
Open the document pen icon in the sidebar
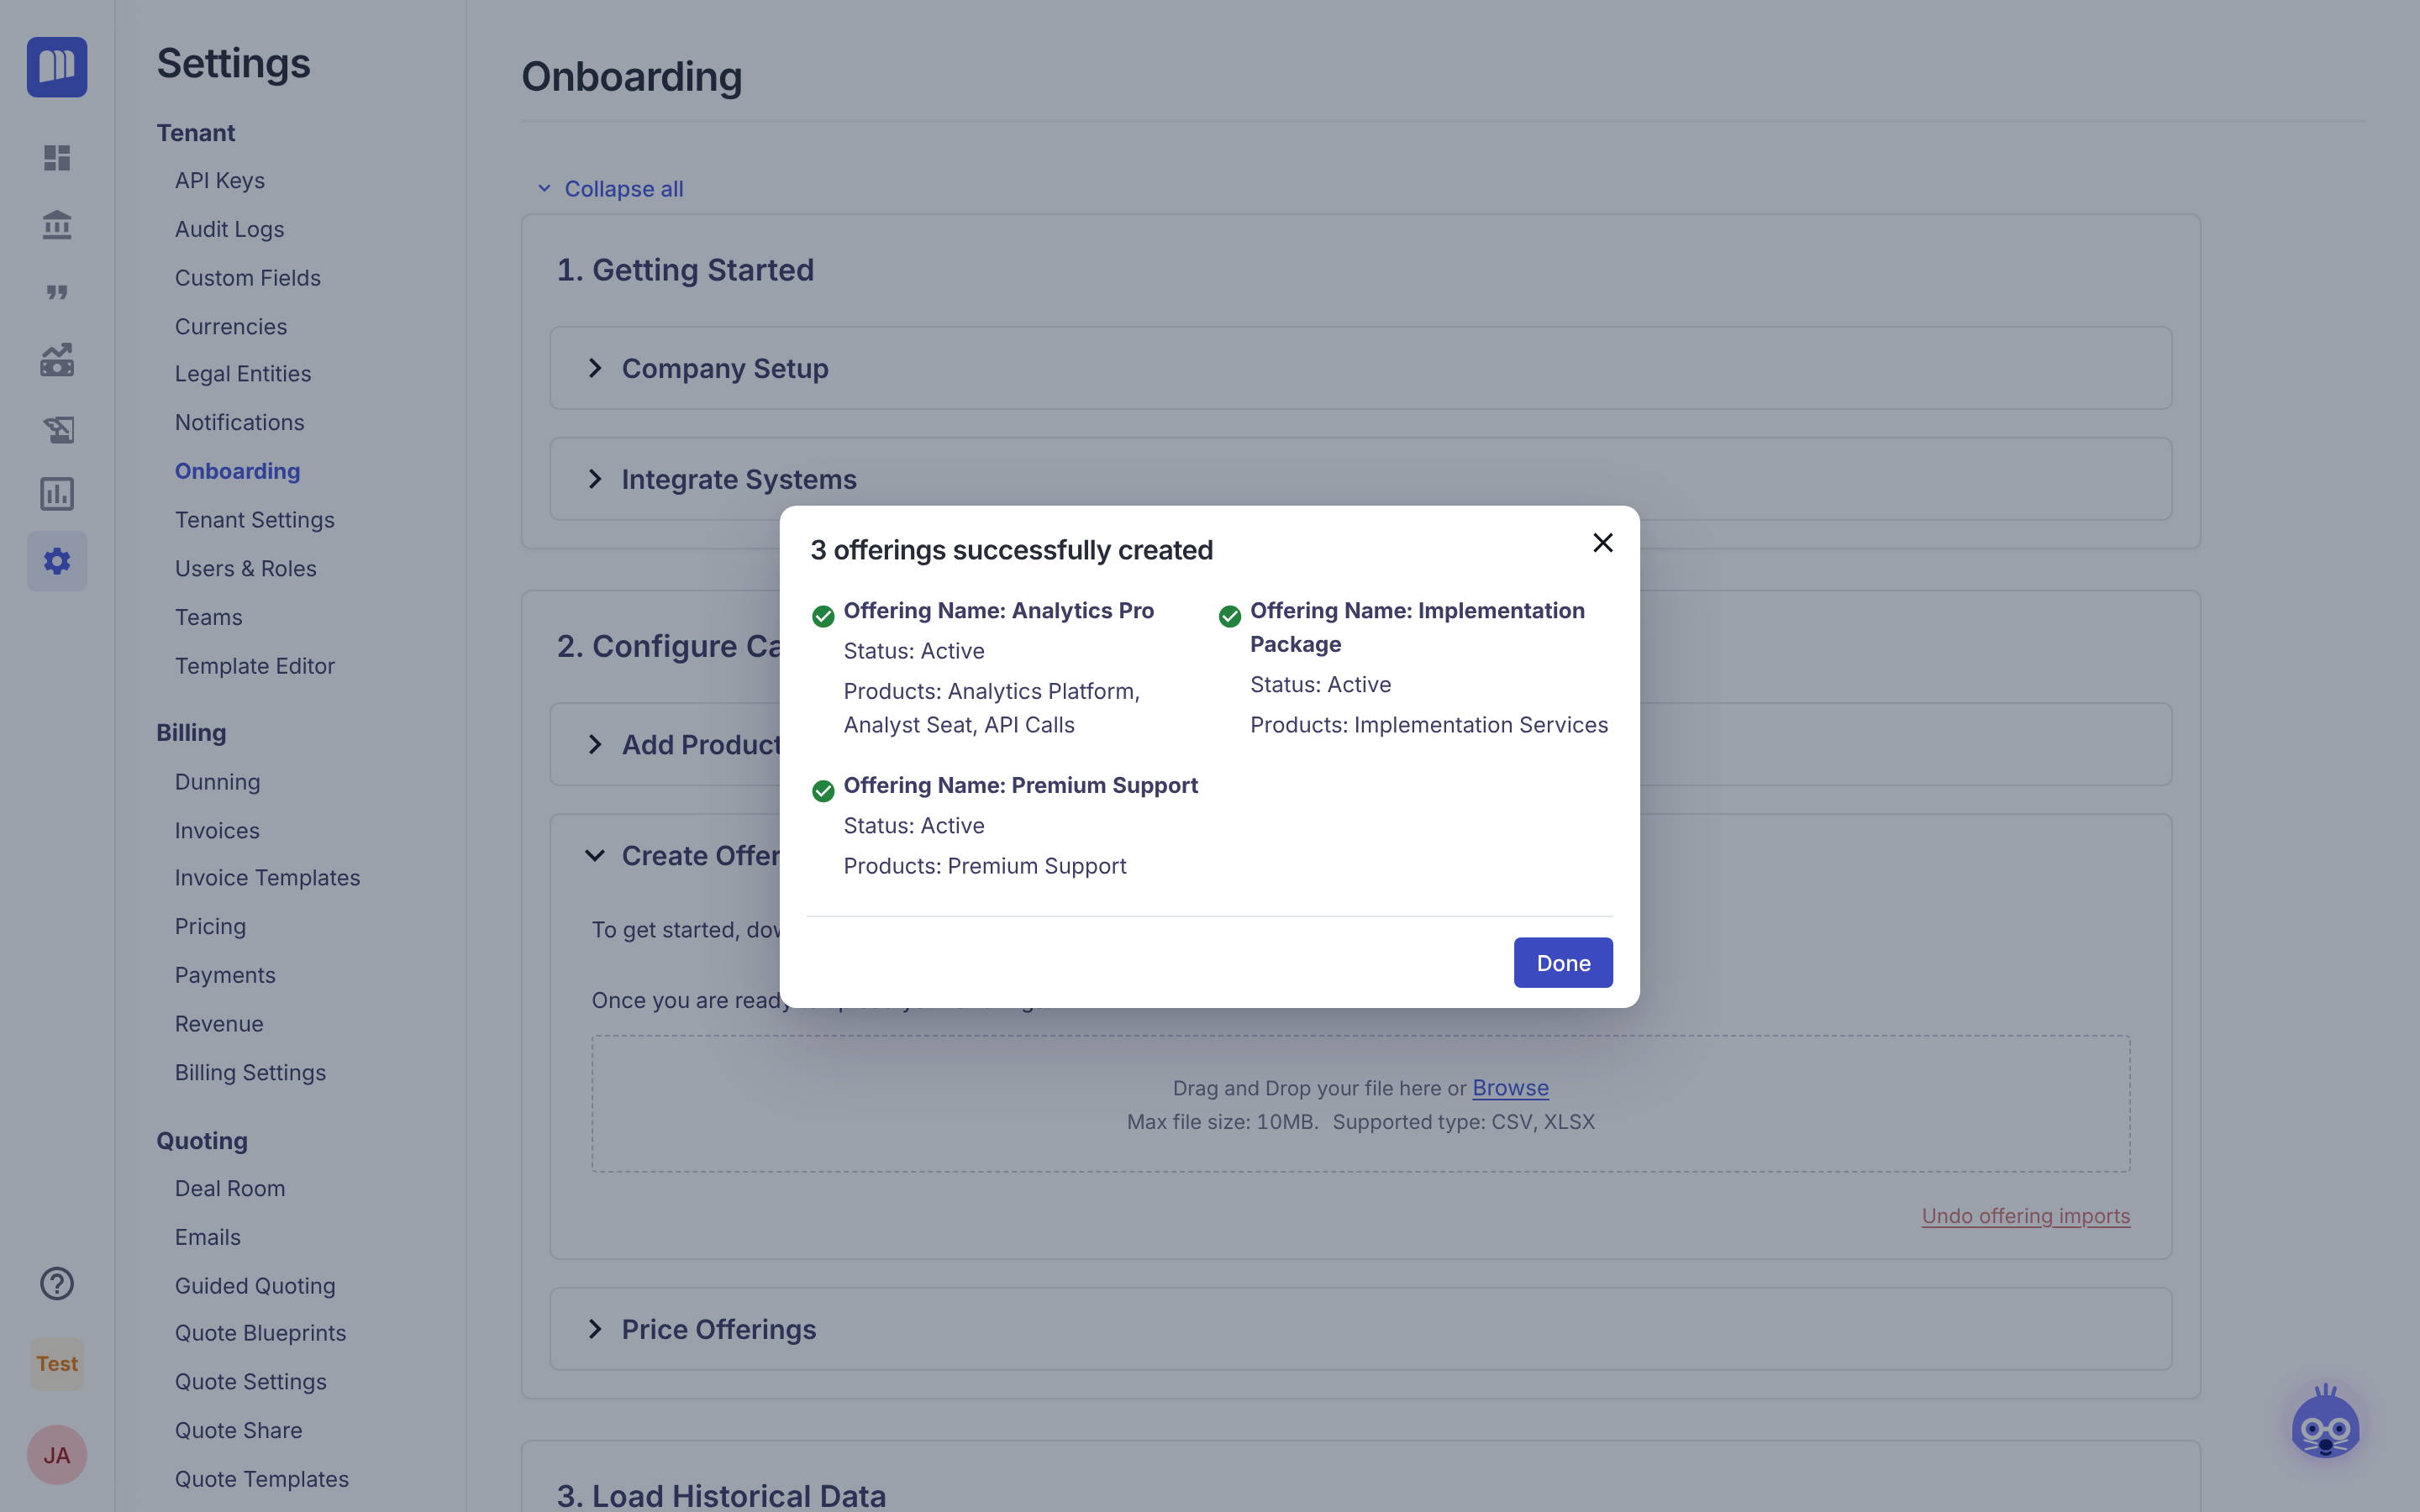tap(57, 428)
